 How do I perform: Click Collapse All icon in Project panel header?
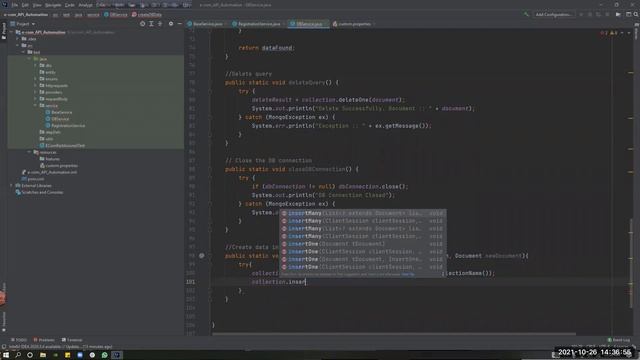[160, 24]
